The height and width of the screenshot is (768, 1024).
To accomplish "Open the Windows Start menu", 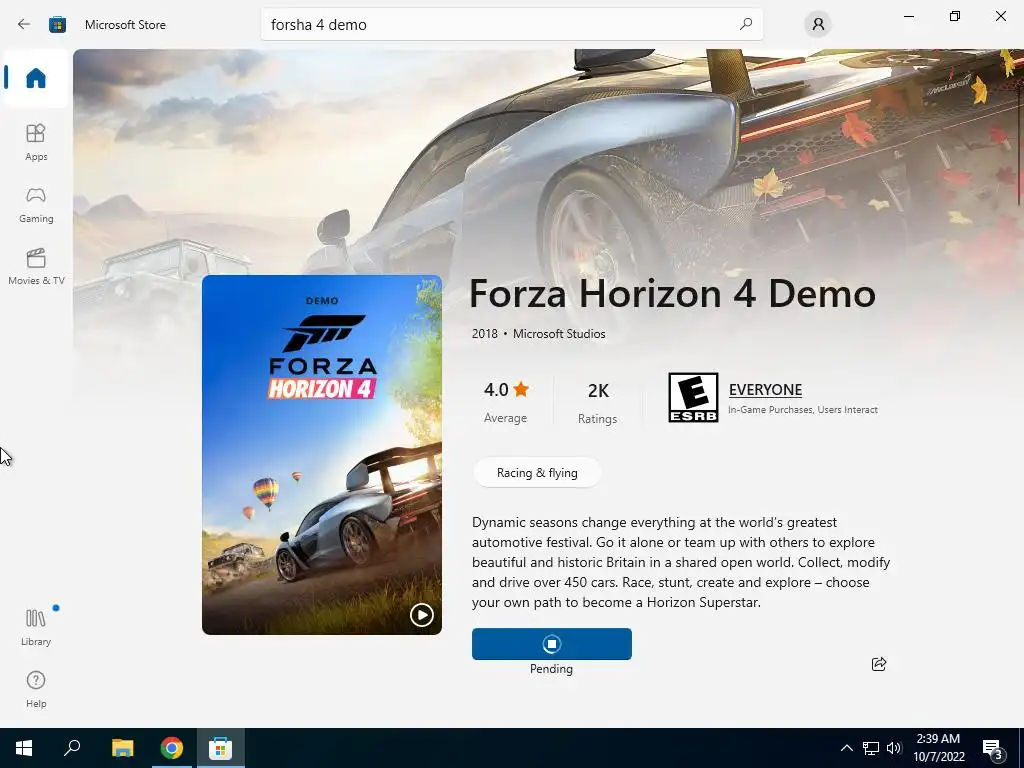I will (24, 748).
